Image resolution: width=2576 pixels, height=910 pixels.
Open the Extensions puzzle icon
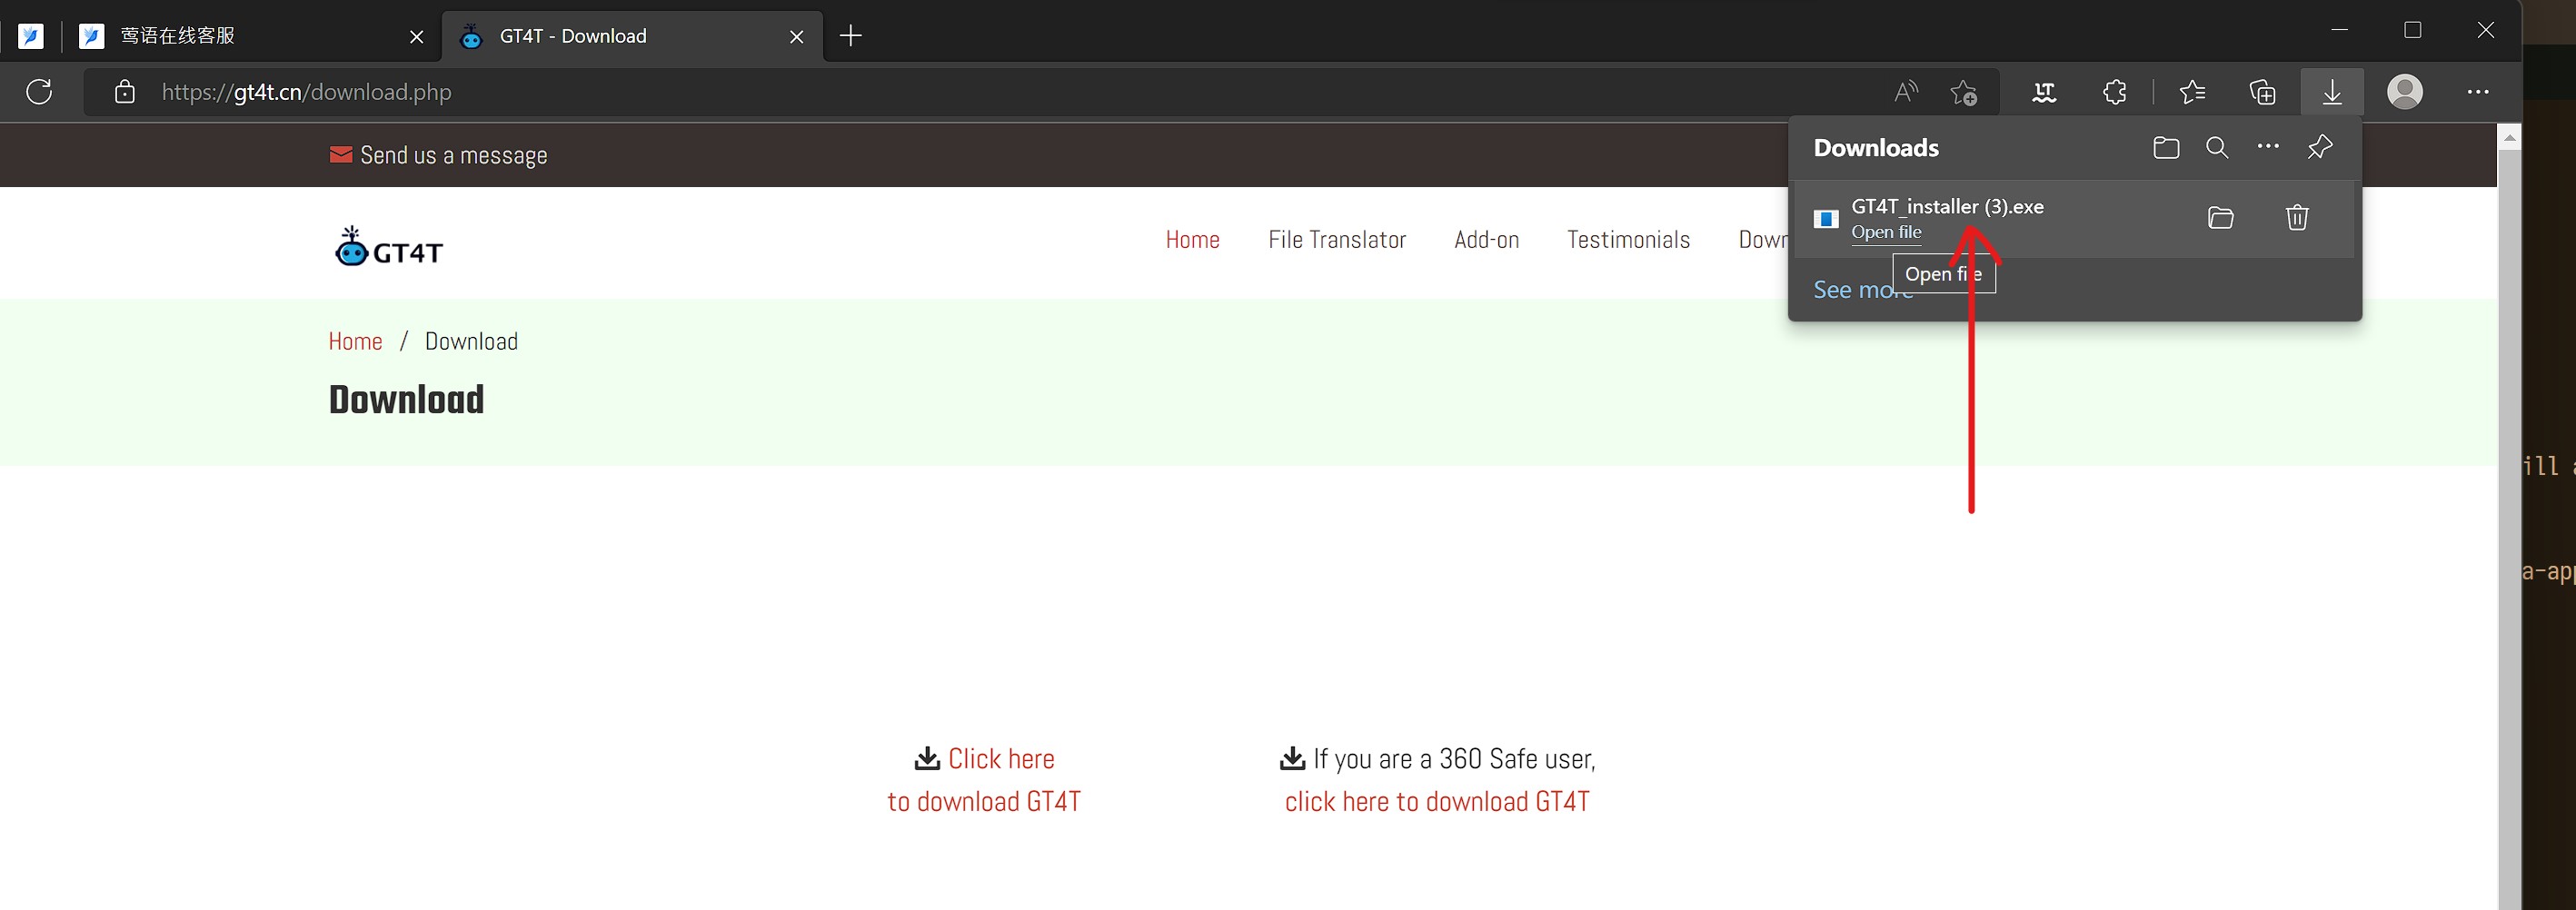(2114, 92)
